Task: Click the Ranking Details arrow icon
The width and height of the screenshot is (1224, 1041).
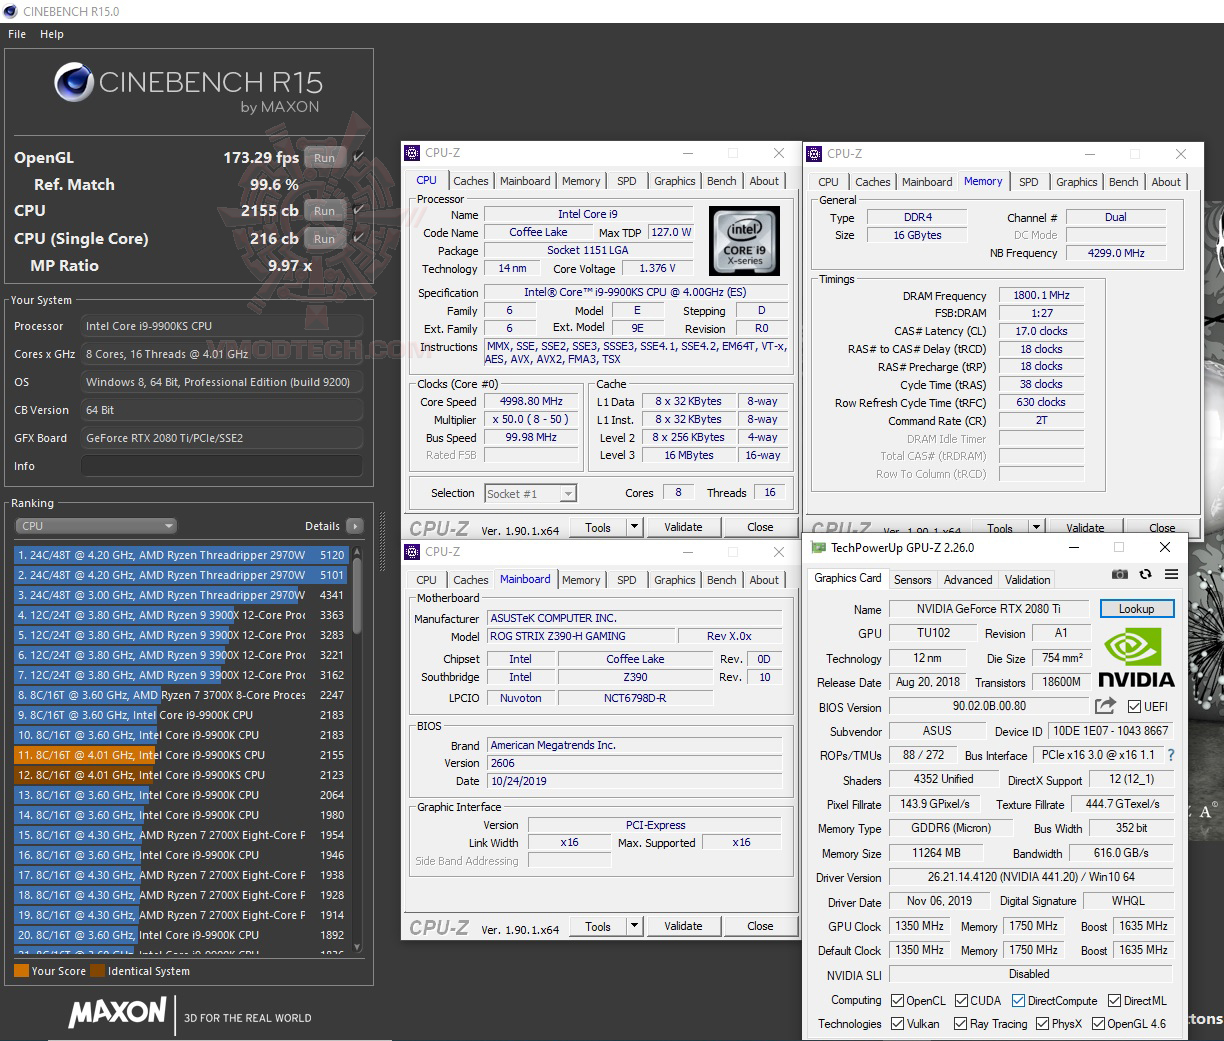Action: click(x=355, y=526)
